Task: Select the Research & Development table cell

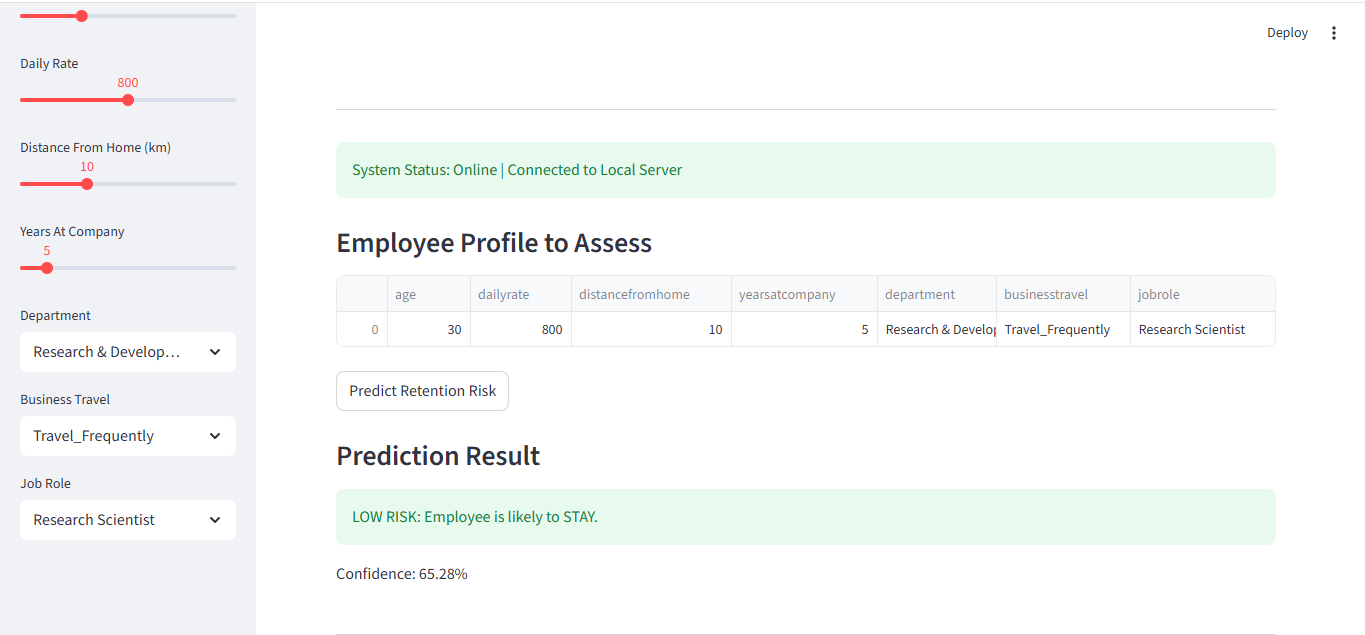Action: coord(937,329)
